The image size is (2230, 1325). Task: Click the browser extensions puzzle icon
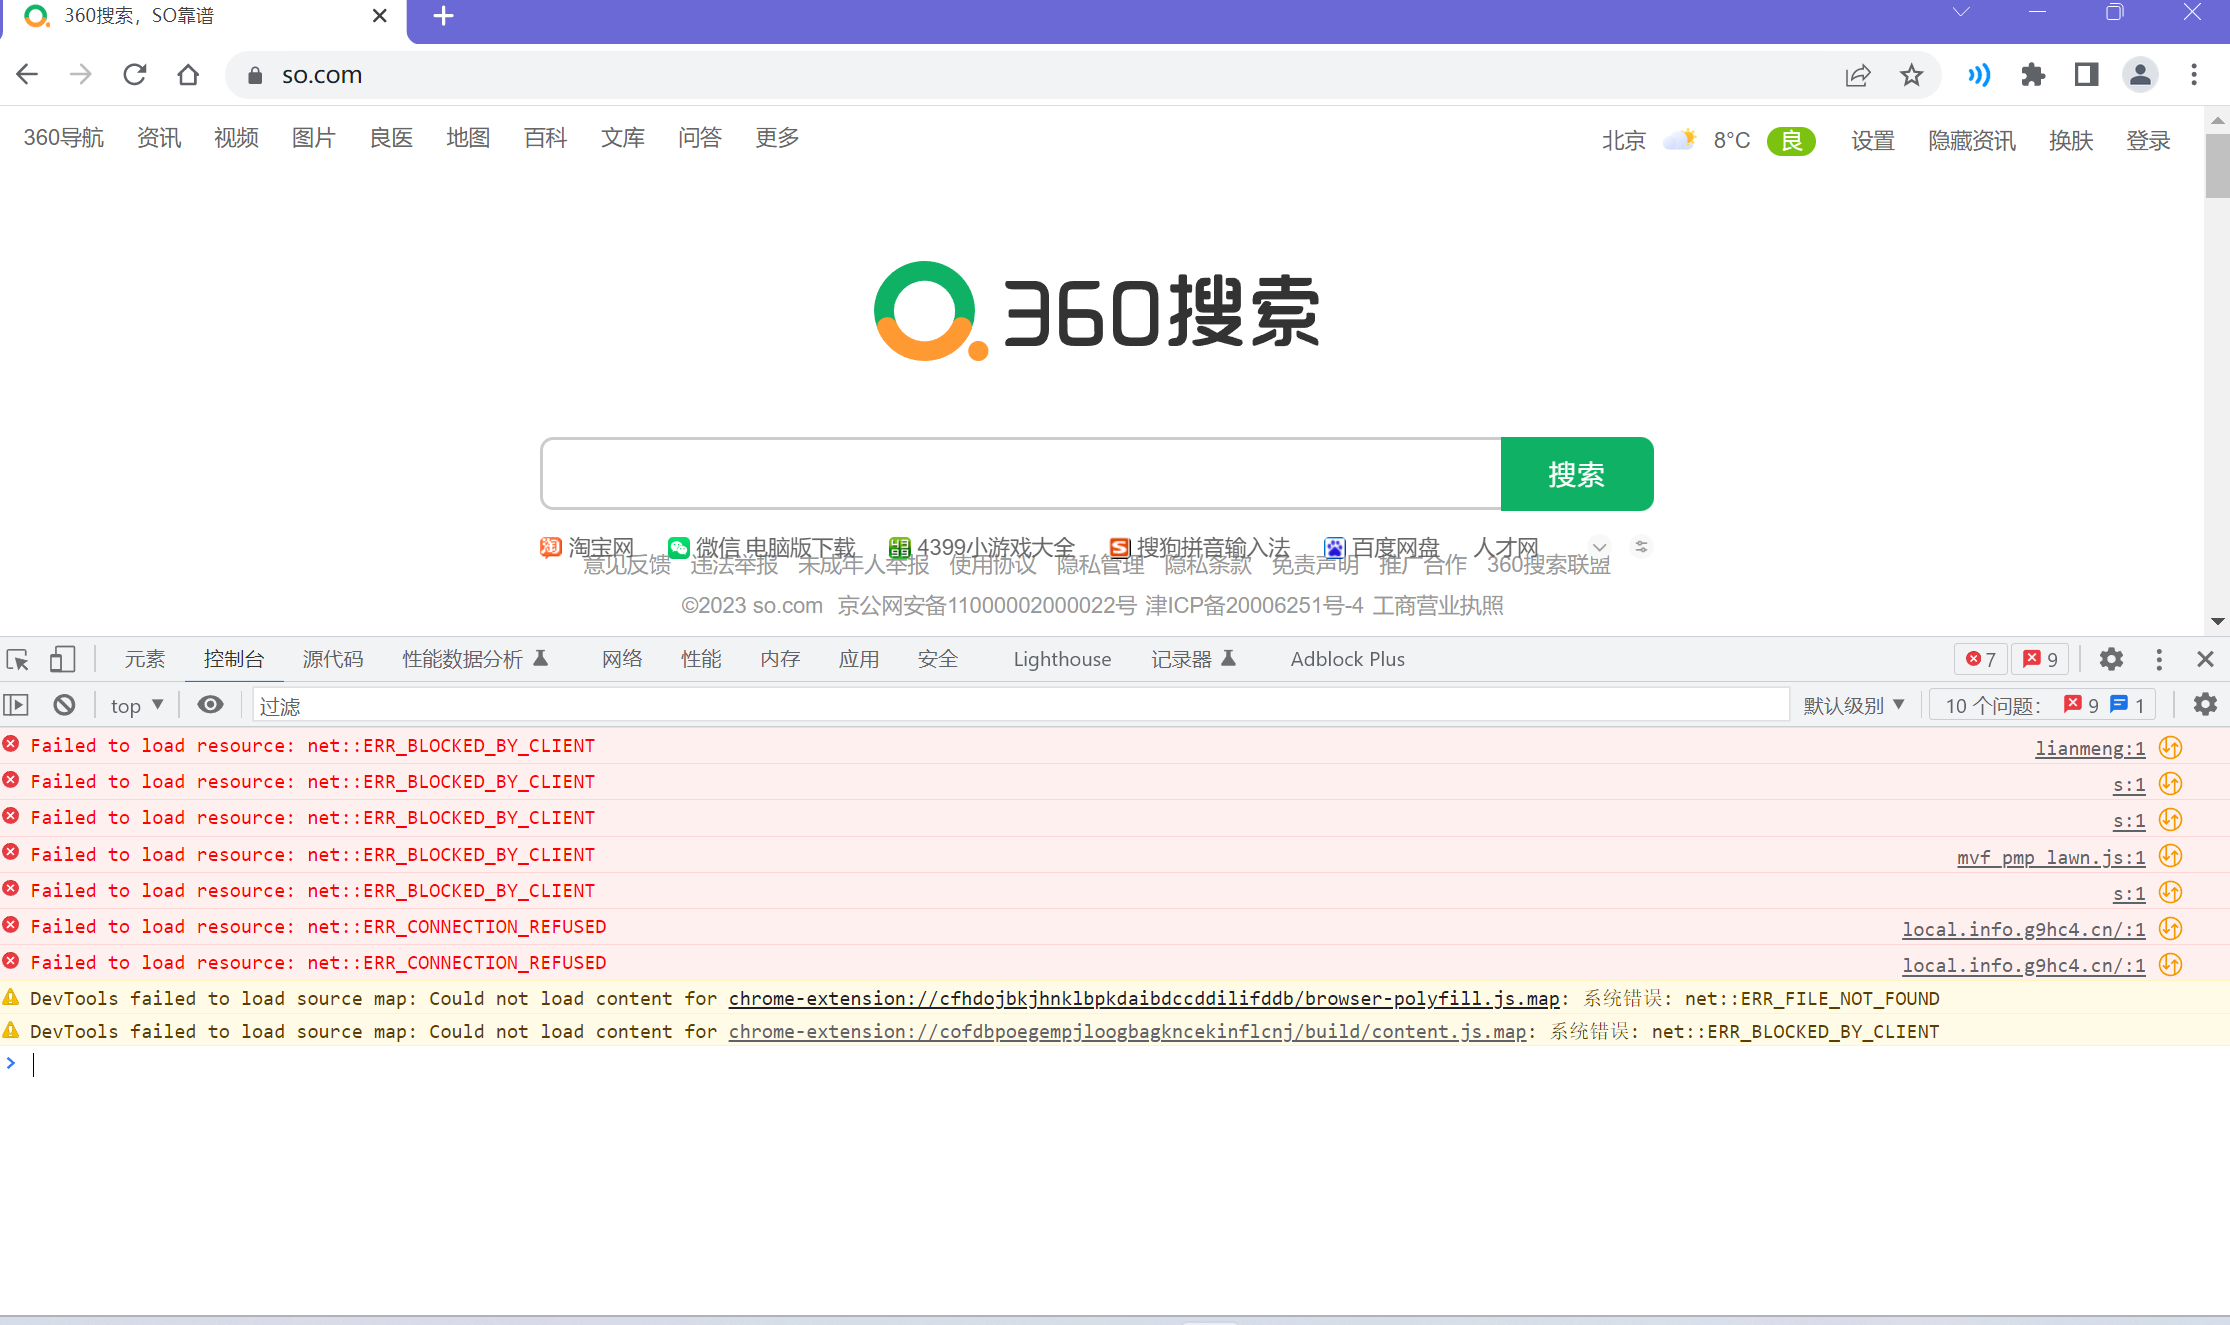click(2033, 74)
